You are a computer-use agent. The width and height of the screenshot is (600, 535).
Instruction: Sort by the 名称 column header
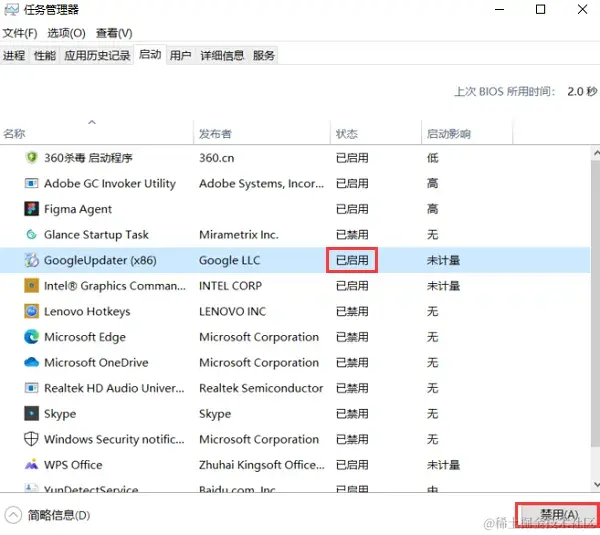pyautogui.click(x=96, y=133)
